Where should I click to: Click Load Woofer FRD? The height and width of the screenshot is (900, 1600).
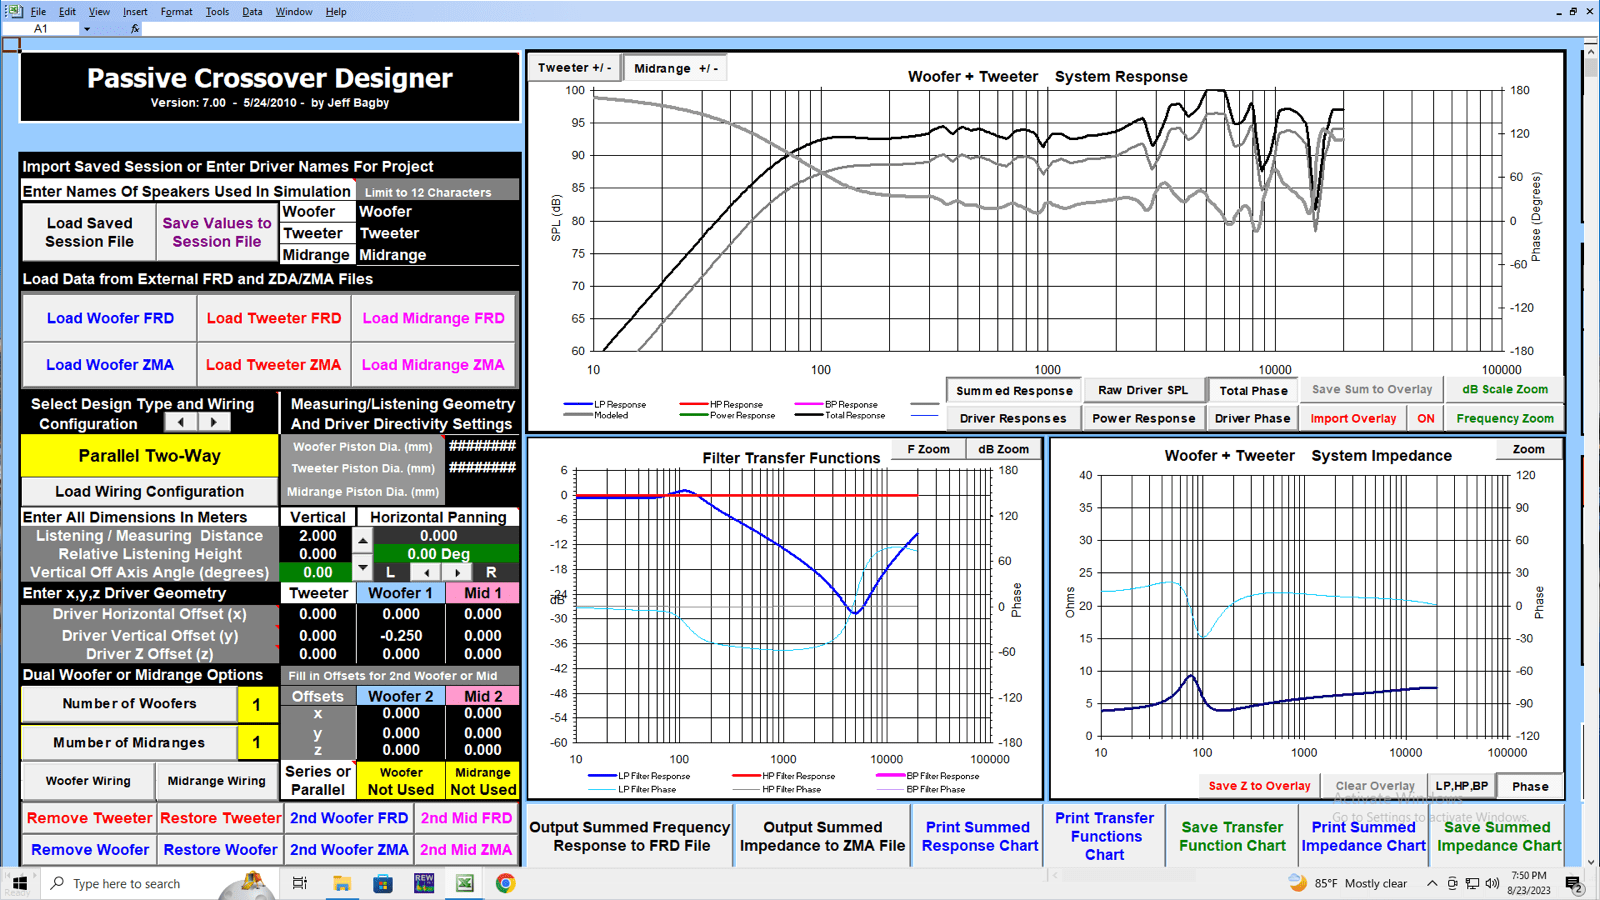pyautogui.click(x=110, y=318)
